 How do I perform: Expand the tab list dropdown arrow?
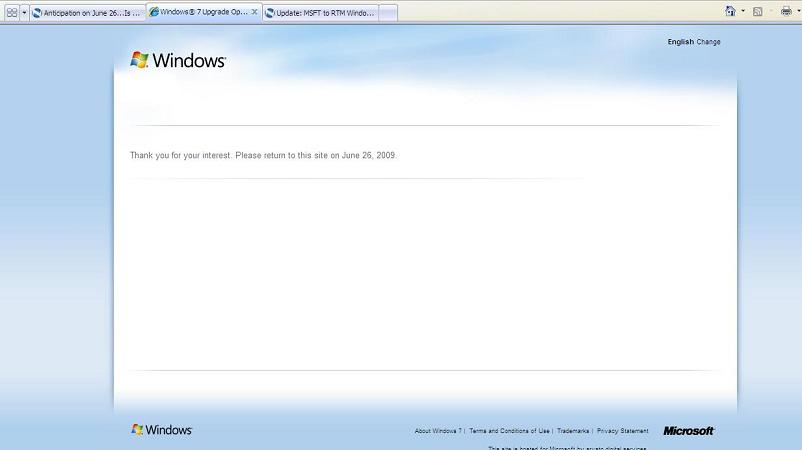[24, 13]
